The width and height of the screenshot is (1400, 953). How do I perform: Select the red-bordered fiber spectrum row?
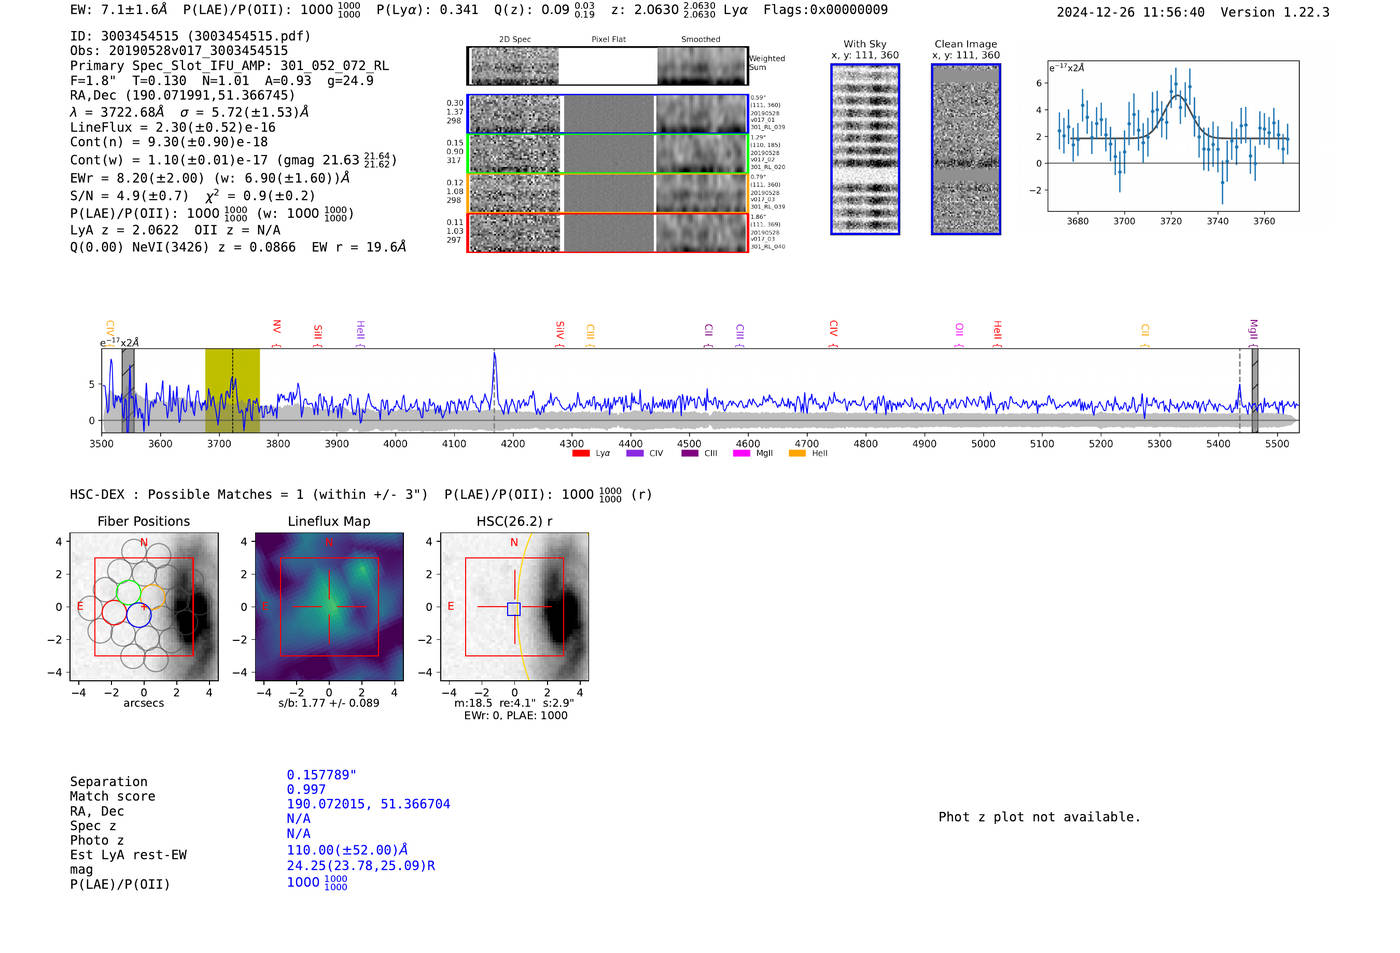click(x=607, y=232)
